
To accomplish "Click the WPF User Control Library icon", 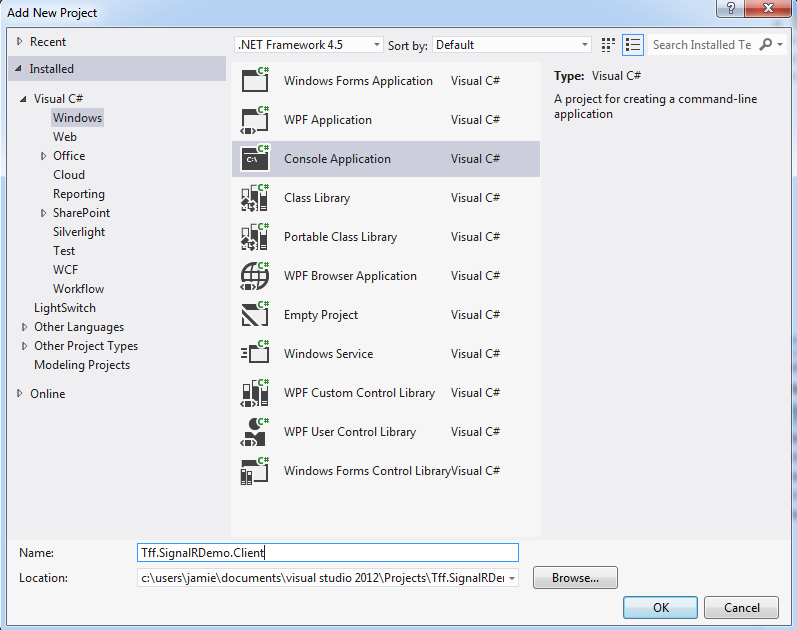I will (x=256, y=432).
